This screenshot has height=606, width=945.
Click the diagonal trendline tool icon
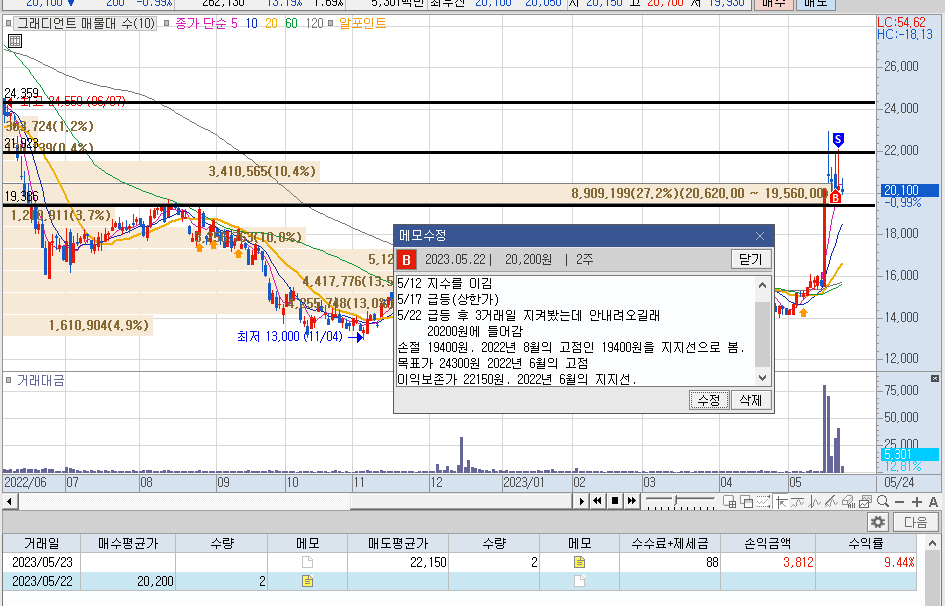click(832, 501)
